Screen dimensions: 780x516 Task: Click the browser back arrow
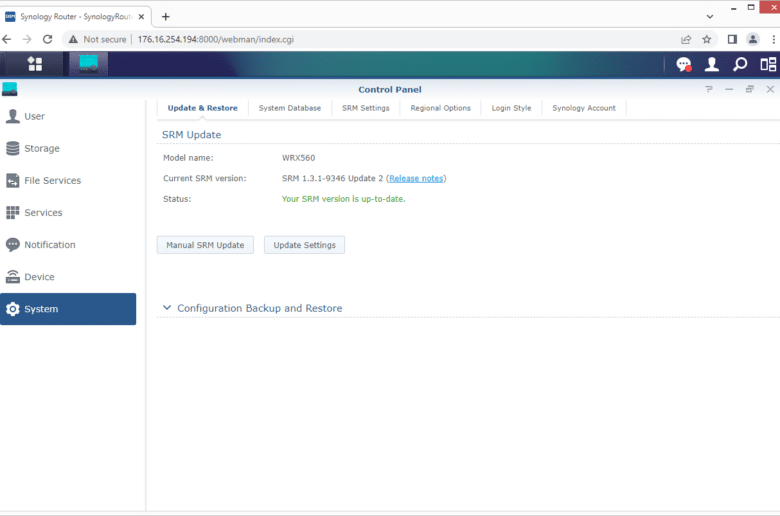(x=7, y=39)
